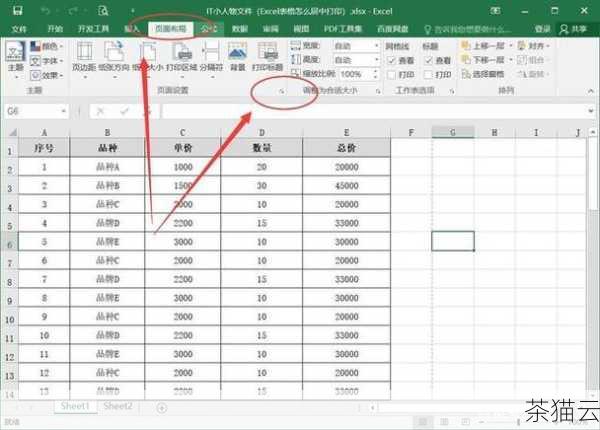Screen dimensions: 600x430
Task: Click the 旋转 rotate button
Action: (x=533, y=74)
